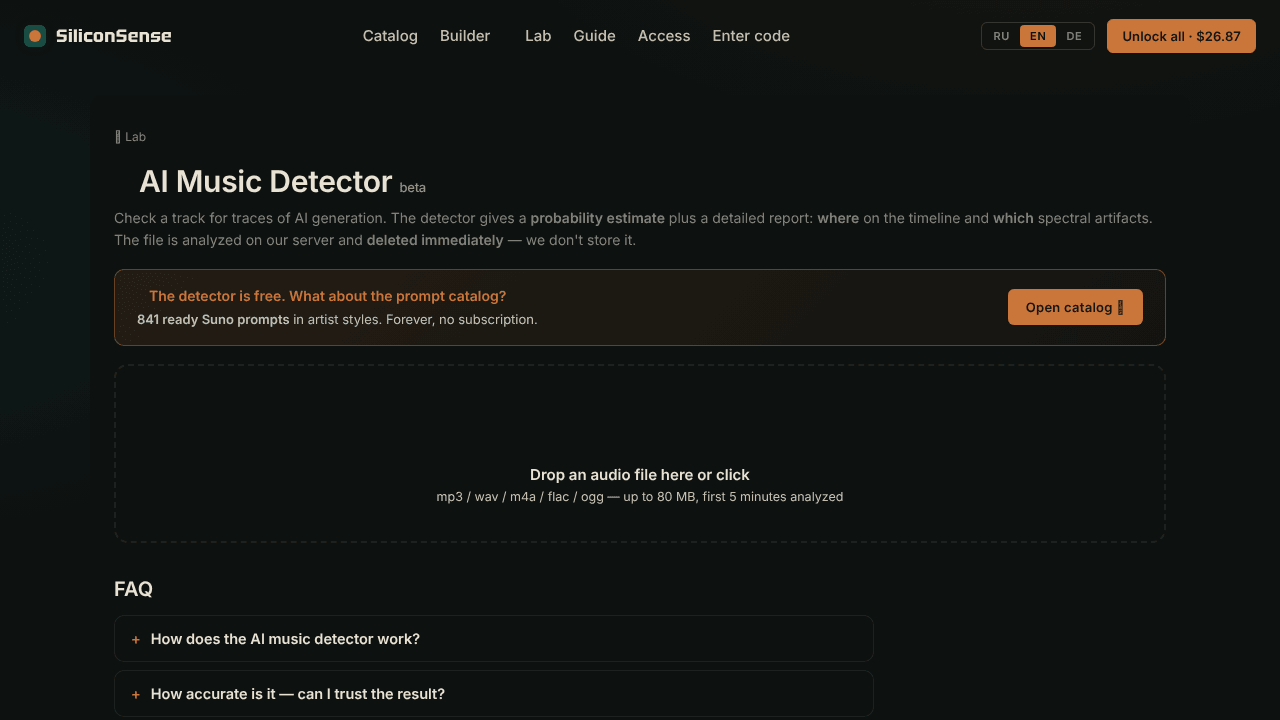Click plus icon beside 'How does the AI music detector work?'
Screen dimensions: 1280x720
(x=136, y=639)
